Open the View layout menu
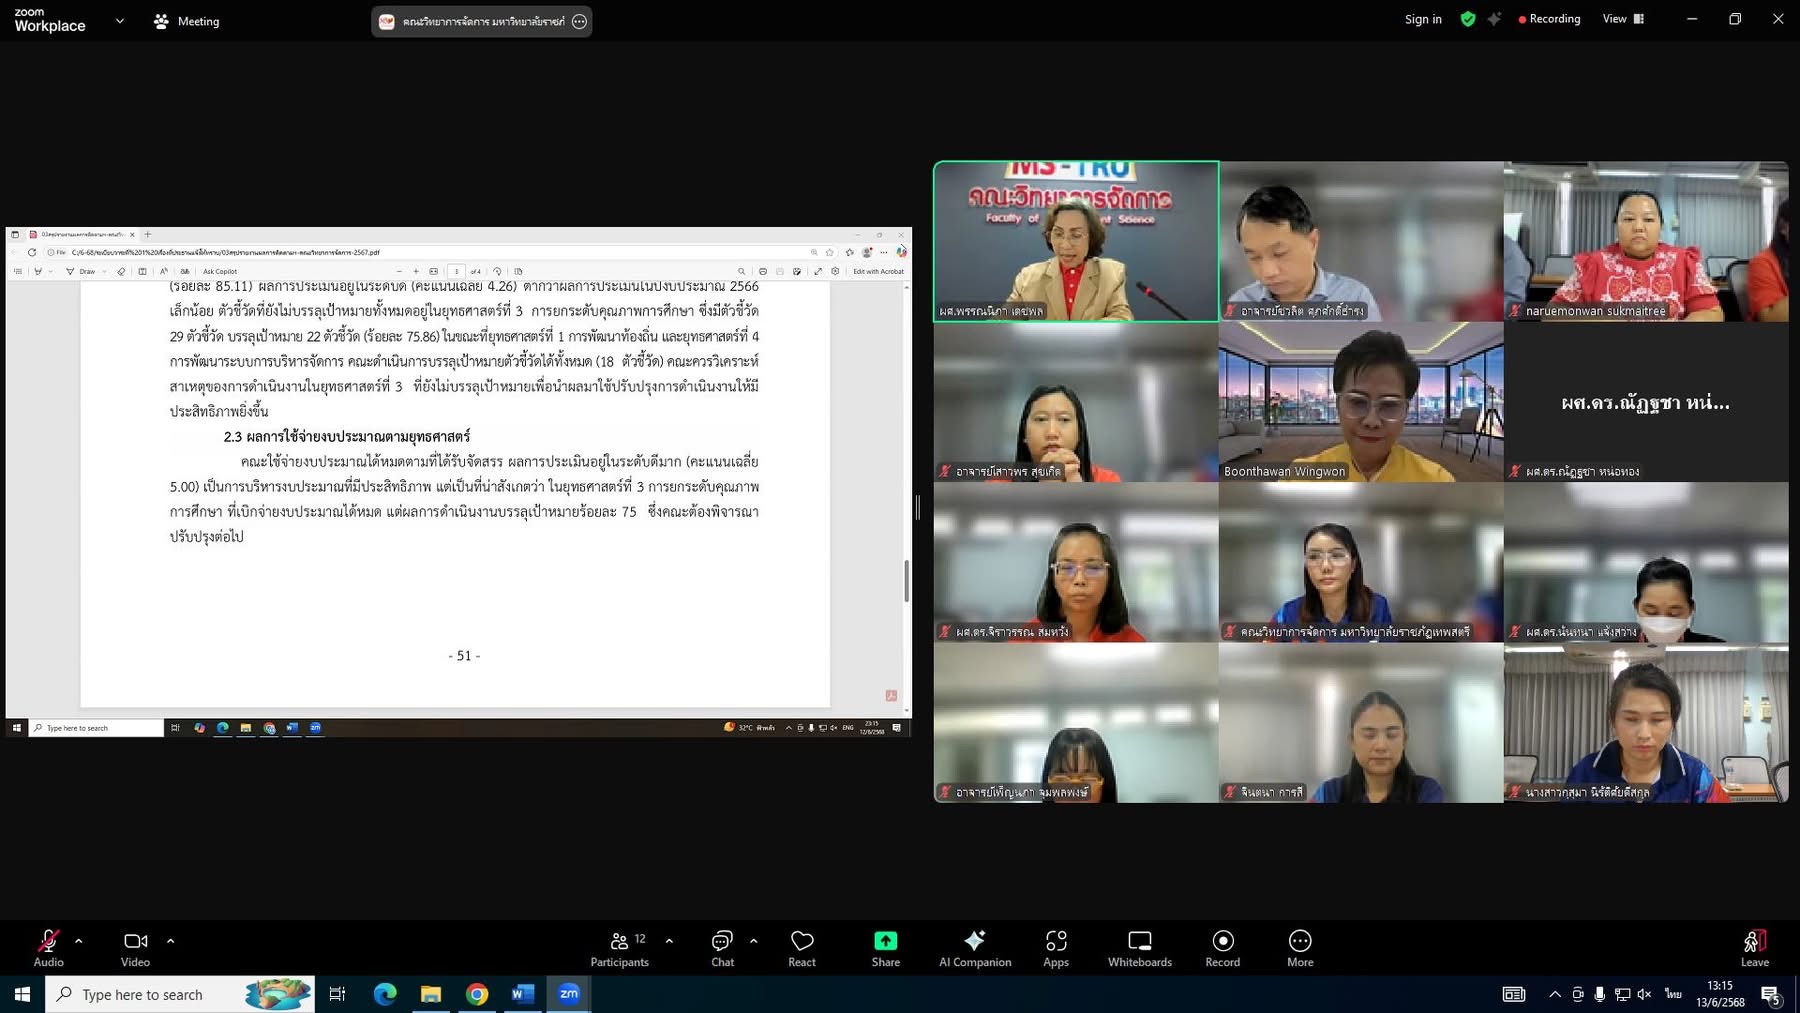 point(1622,19)
